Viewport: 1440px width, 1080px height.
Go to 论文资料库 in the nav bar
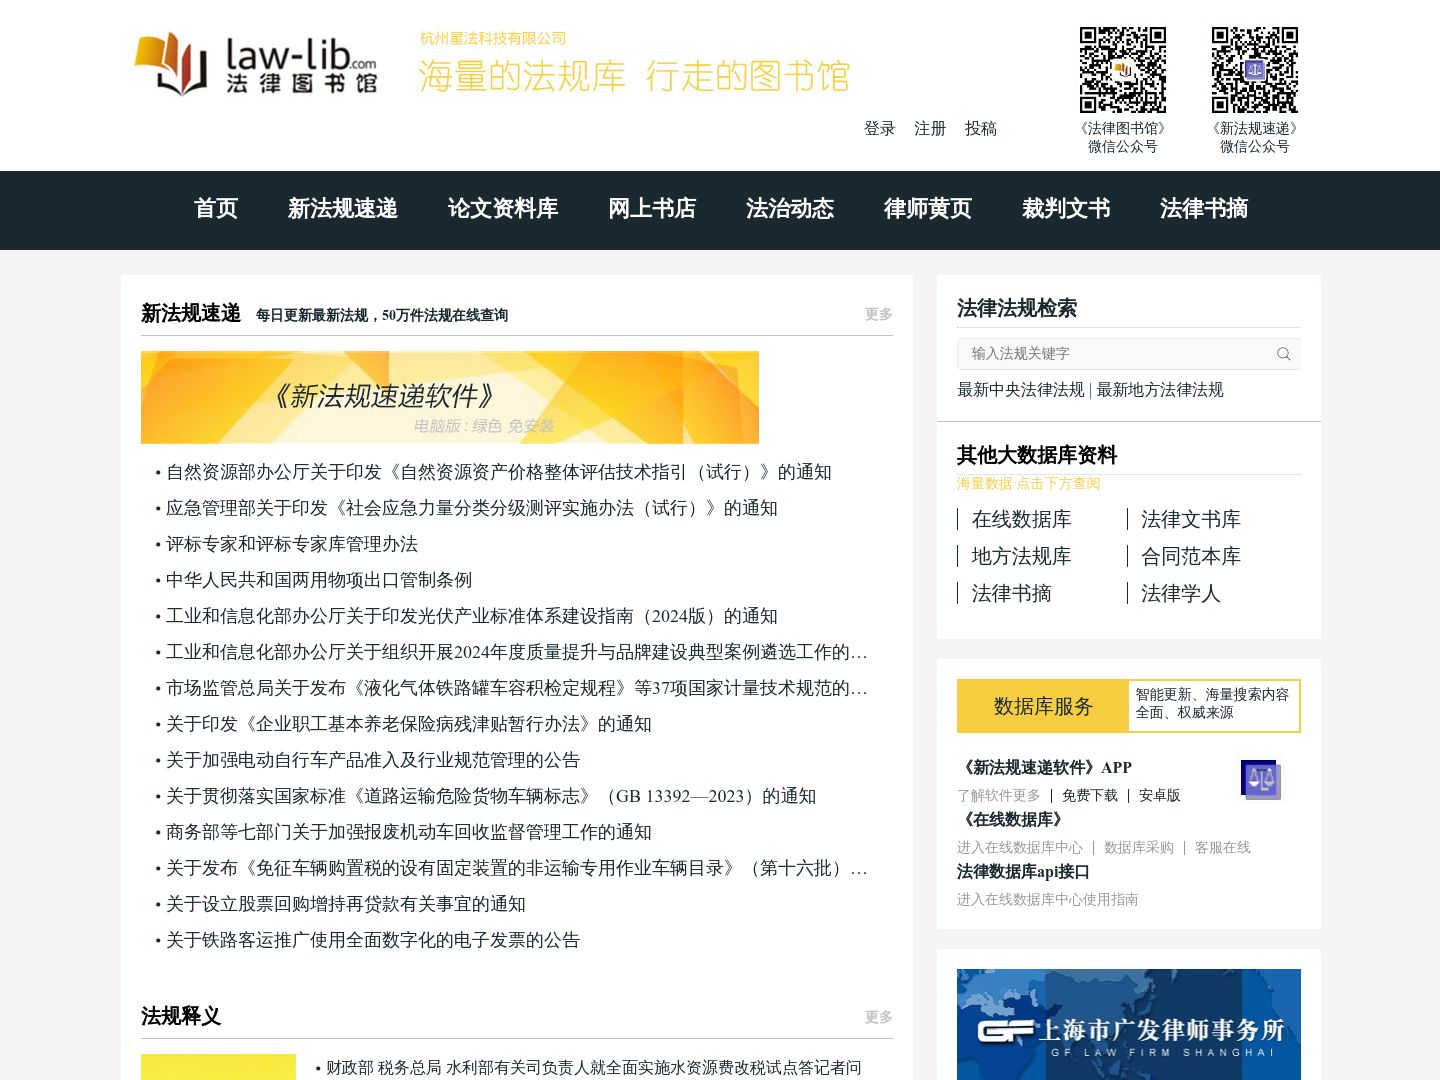(x=503, y=209)
